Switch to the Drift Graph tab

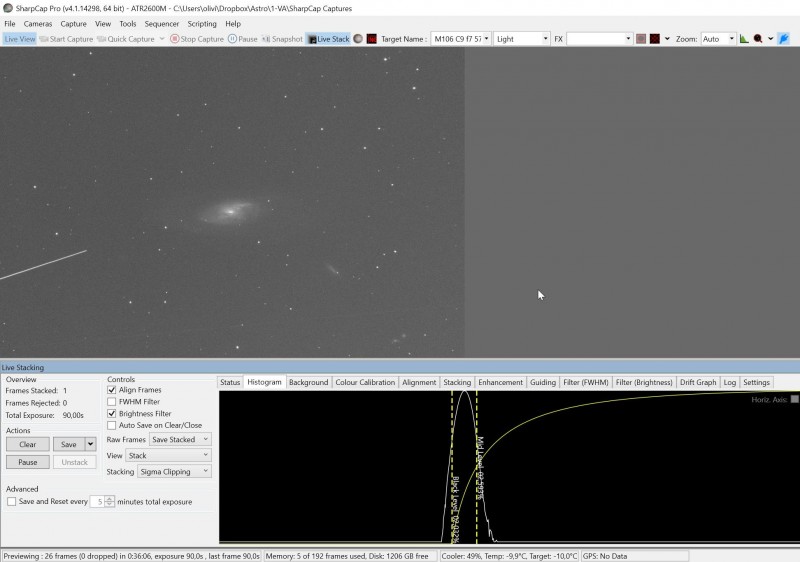698,382
